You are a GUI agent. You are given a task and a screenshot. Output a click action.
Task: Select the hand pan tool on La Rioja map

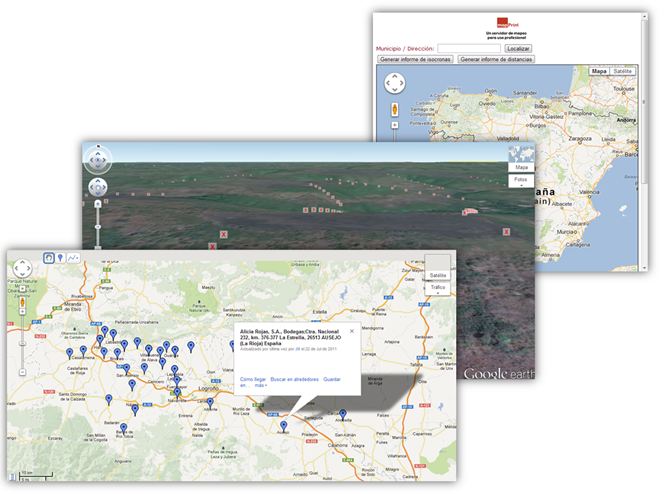tap(47, 257)
